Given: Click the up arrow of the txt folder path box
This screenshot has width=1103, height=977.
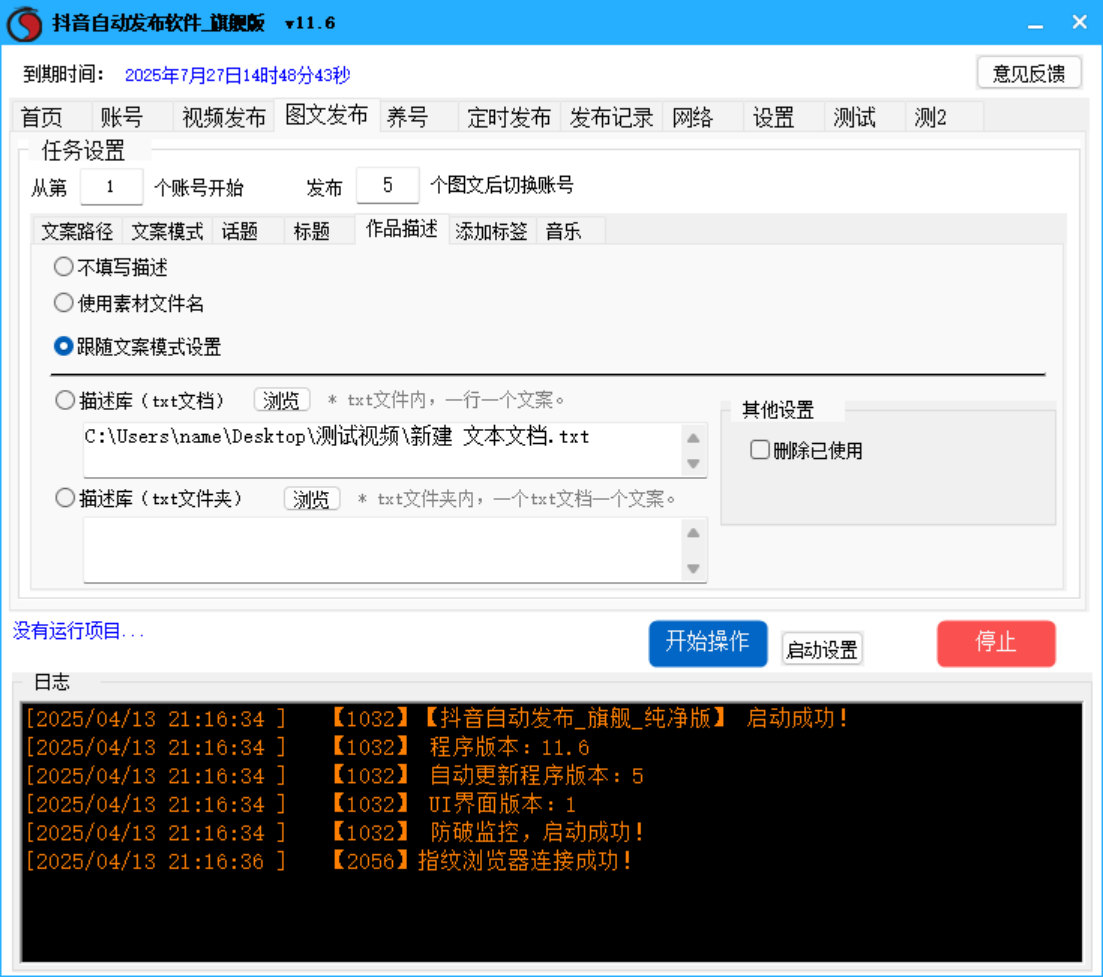Looking at the screenshot, I should click(x=693, y=533).
